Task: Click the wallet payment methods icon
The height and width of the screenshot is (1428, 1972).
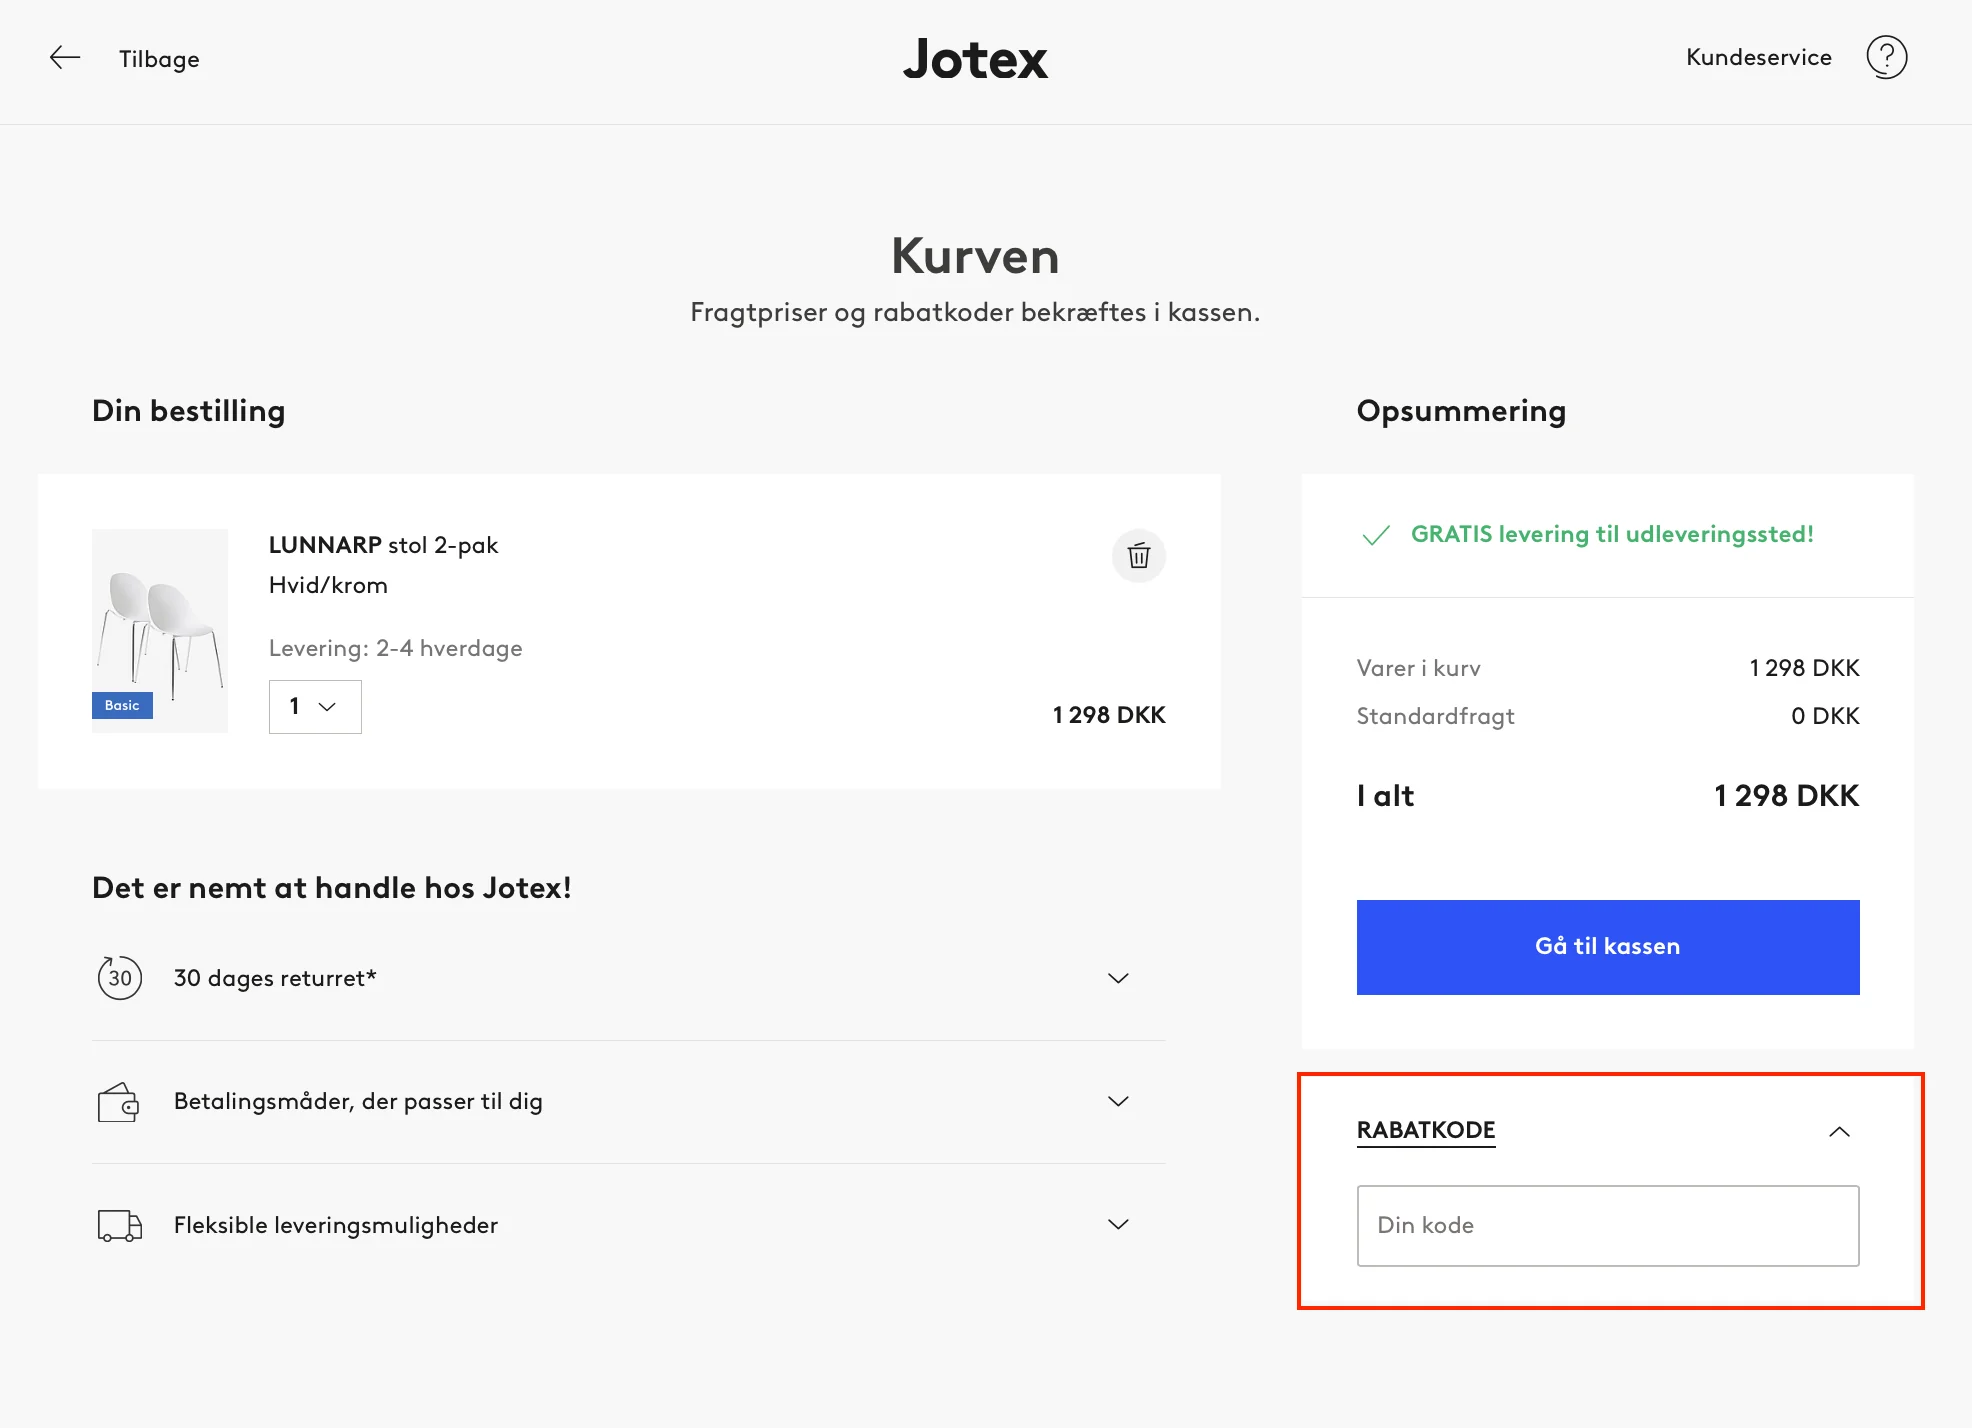Action: (119, 1101)
